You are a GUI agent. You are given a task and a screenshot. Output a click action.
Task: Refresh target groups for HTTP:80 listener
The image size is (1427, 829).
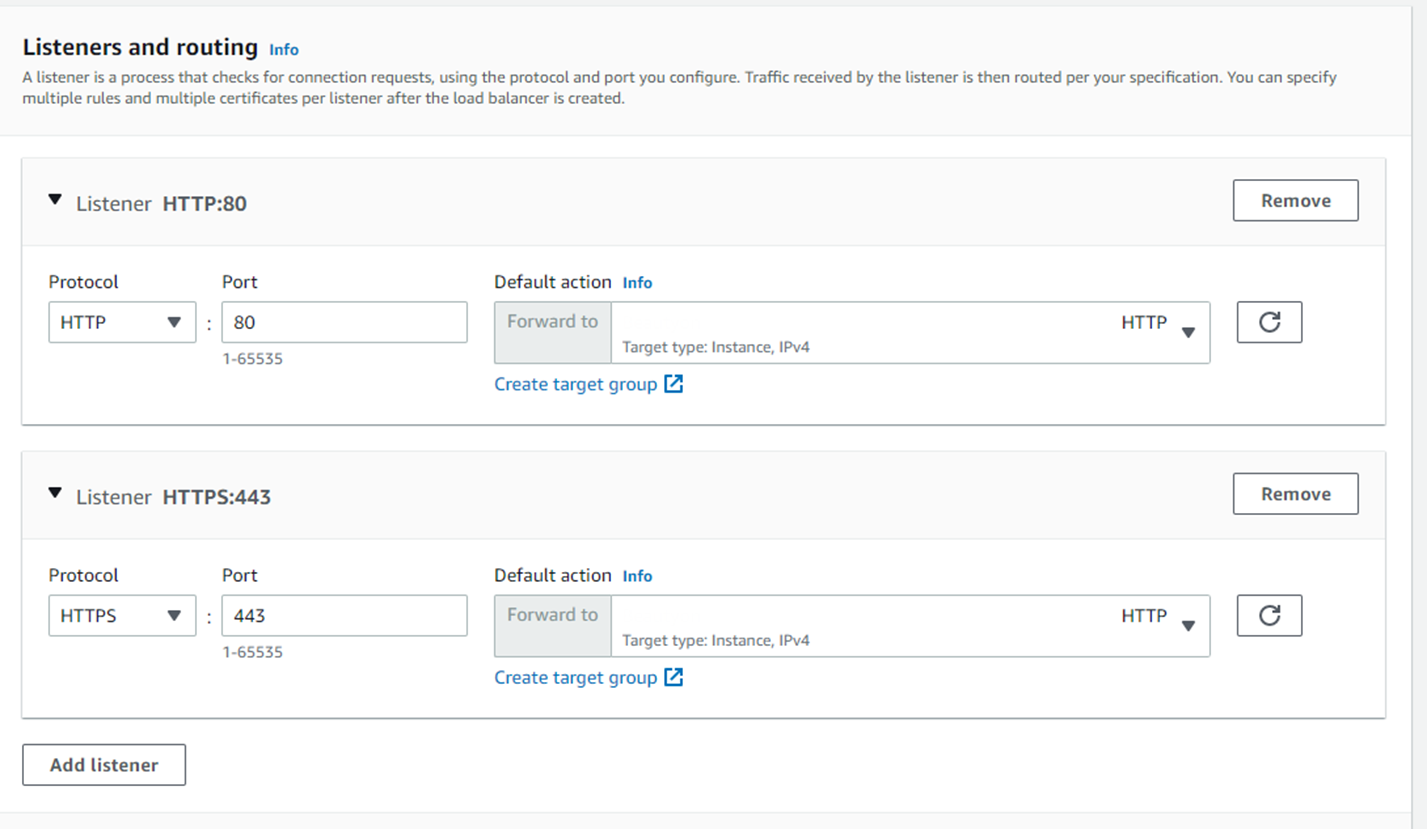[x=1269, y=322]
